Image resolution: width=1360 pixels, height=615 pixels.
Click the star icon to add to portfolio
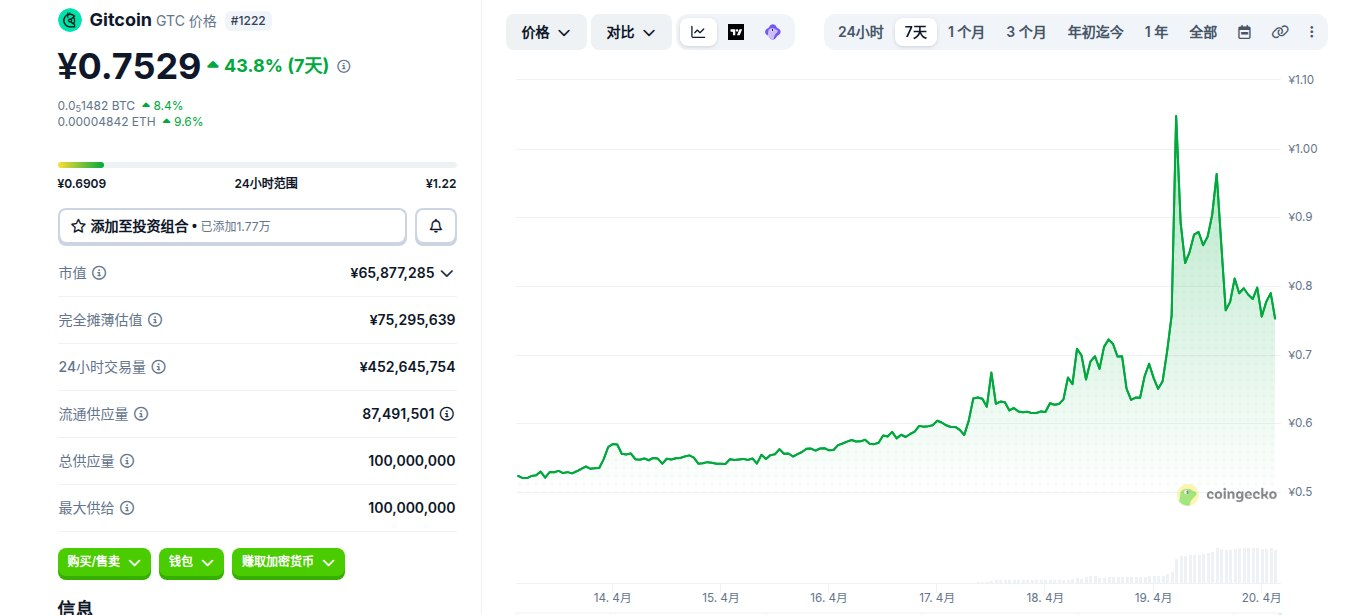point(78,227)
